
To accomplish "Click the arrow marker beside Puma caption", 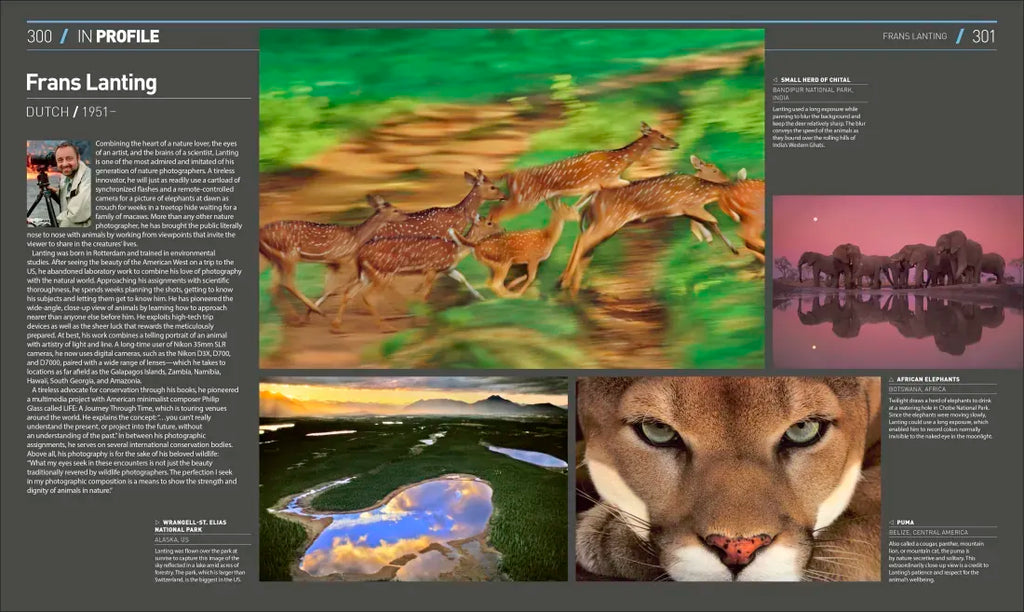I will [891, 522].
